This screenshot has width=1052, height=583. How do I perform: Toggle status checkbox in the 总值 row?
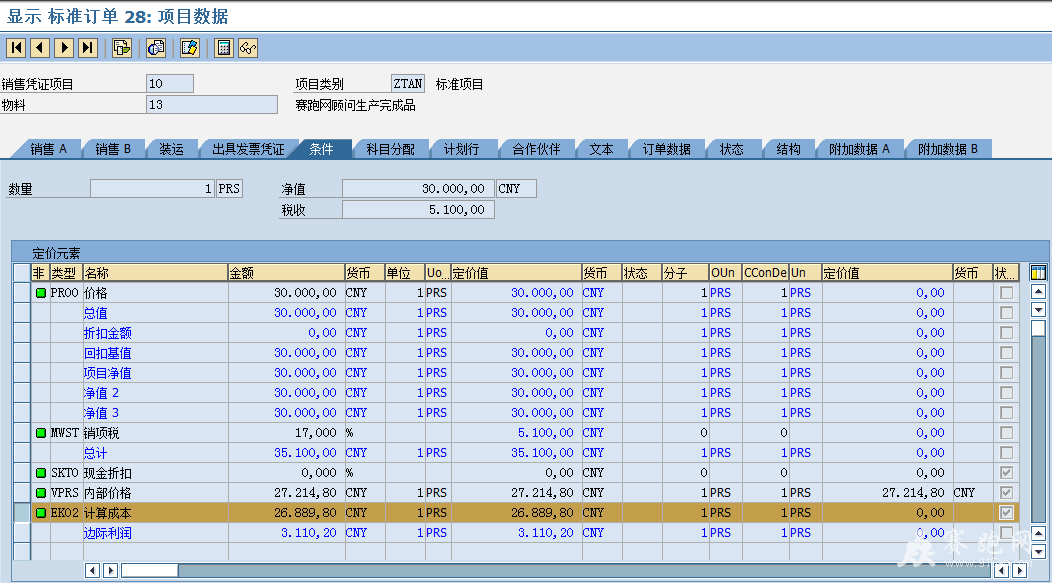coord(1006,313)
